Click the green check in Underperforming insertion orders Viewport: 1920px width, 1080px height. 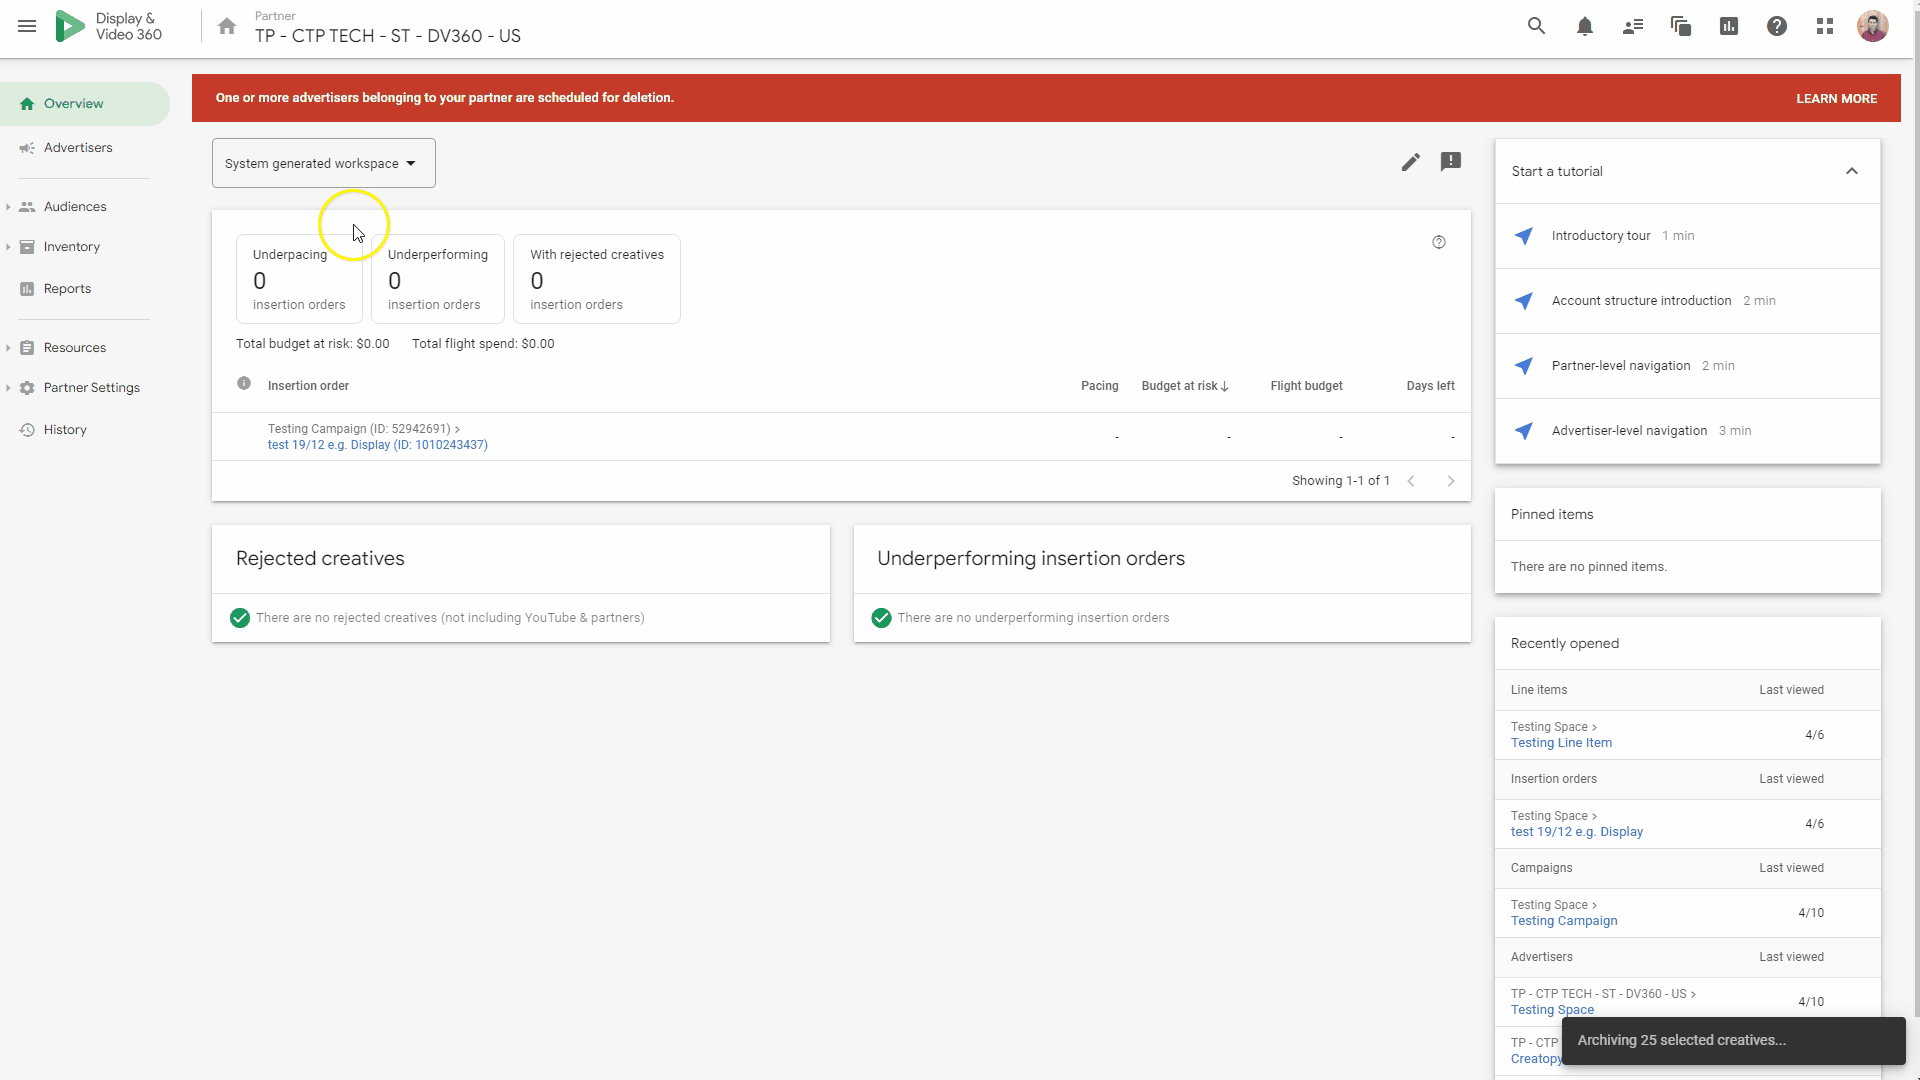(881, 618)
